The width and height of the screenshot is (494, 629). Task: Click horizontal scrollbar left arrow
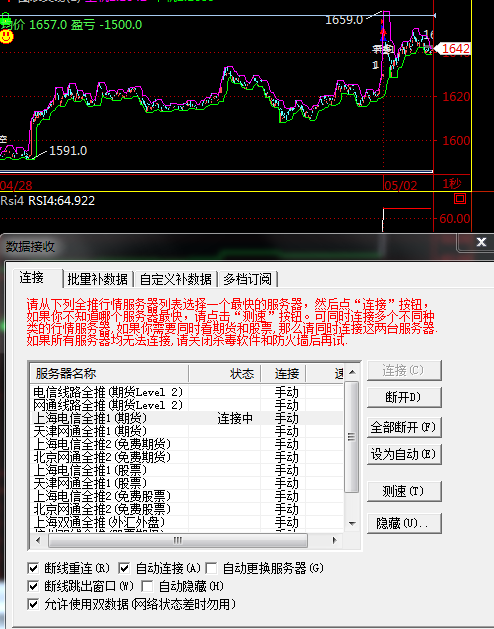[38, 540]
